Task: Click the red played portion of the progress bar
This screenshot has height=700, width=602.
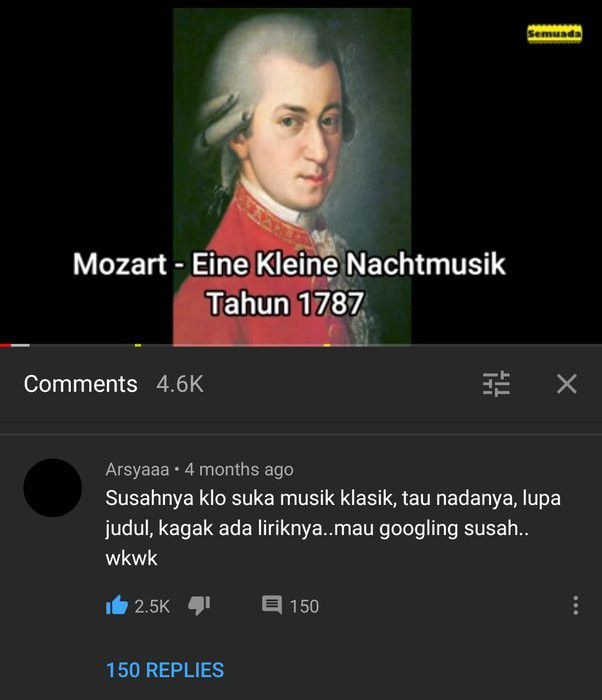Action: click(5, 345)
